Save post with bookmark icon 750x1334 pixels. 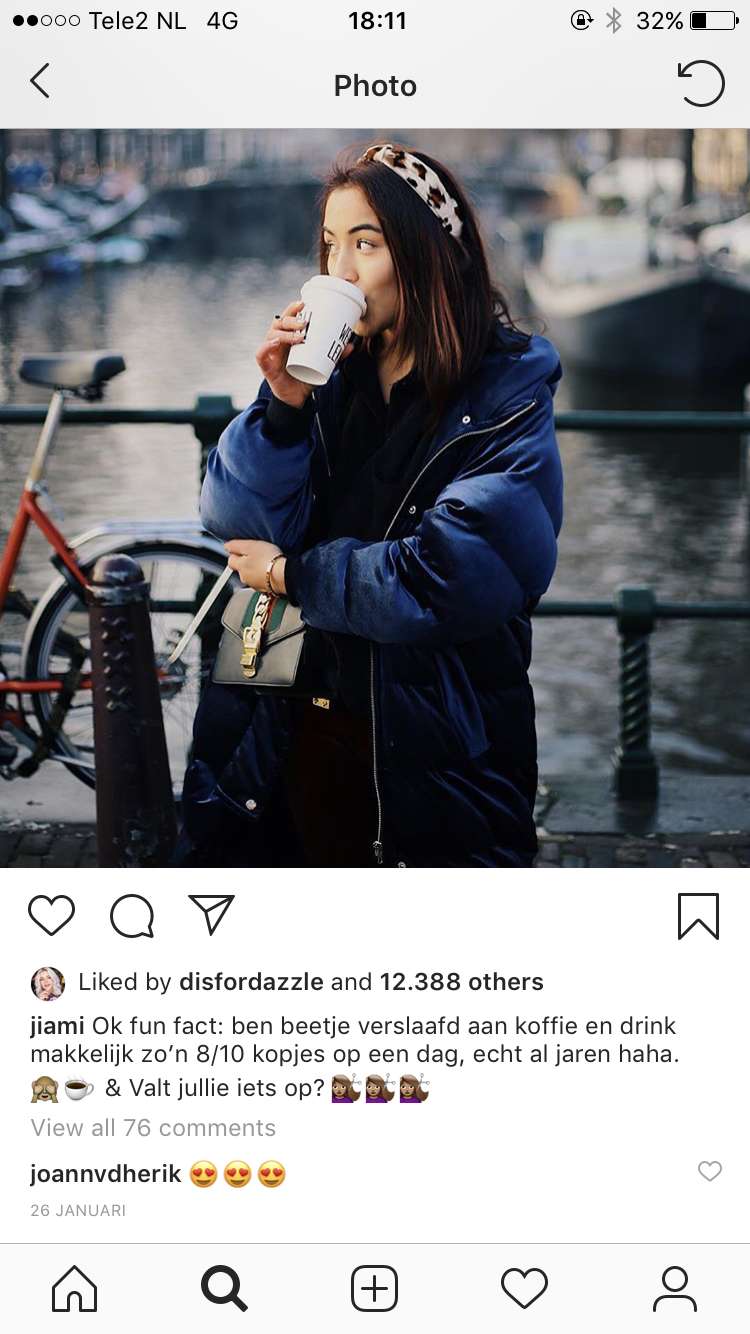pyautogui.click(x=698, y=916)
